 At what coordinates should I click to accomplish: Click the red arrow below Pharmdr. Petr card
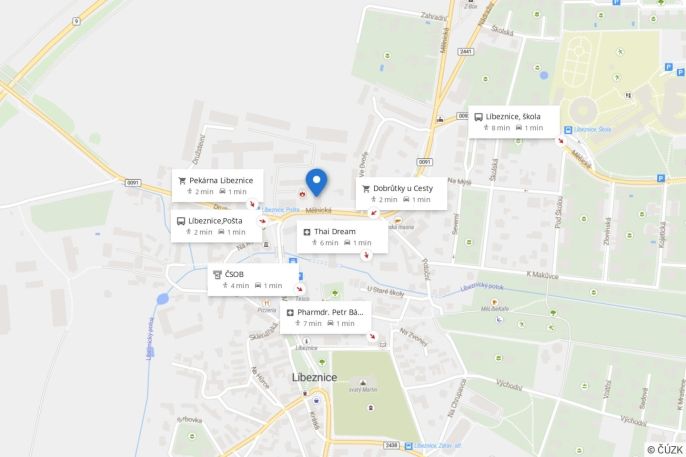coord(372,336)
